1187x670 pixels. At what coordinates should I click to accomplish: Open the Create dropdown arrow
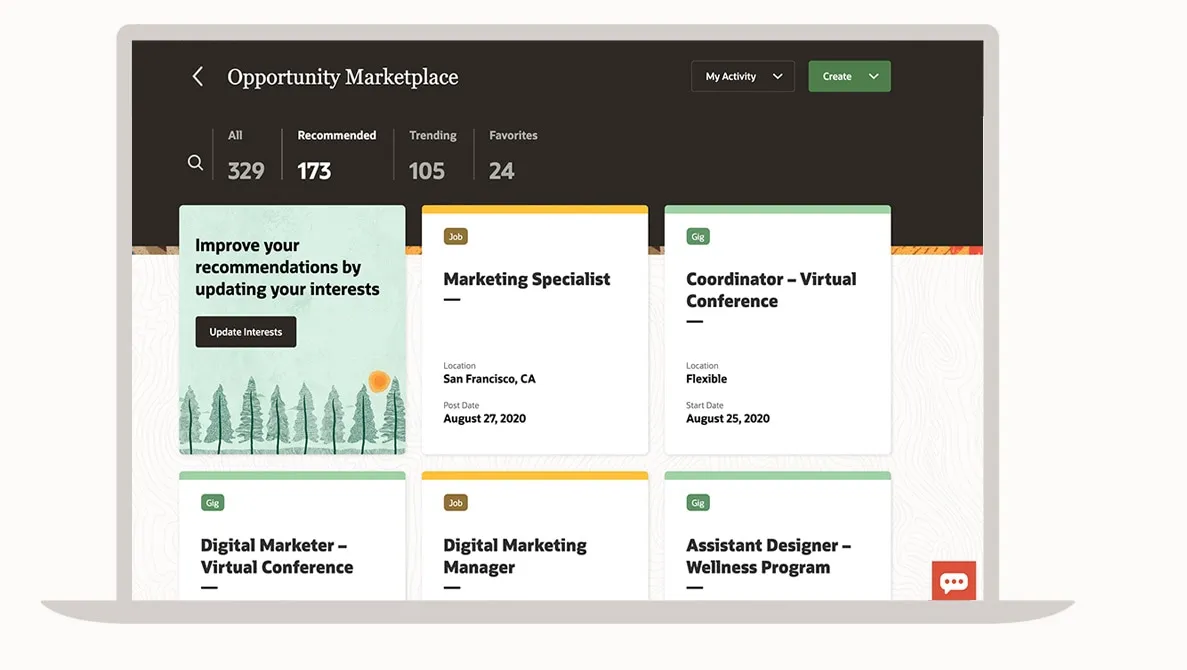tap(874, 77)
